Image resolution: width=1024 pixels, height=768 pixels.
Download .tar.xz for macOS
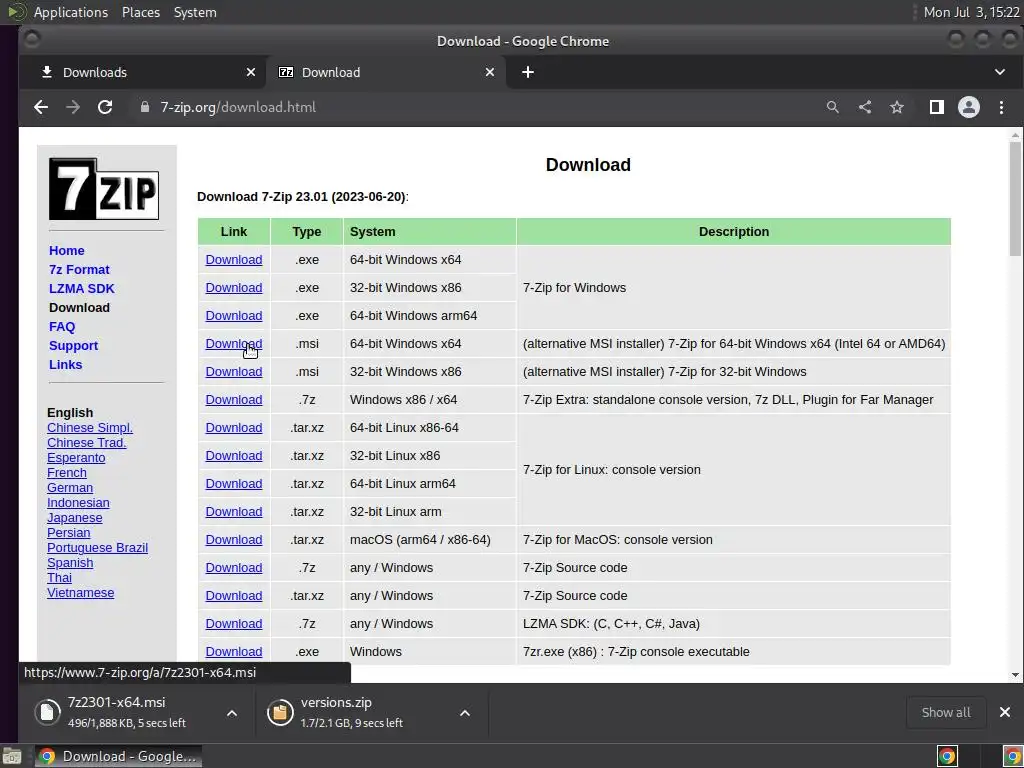234,541
